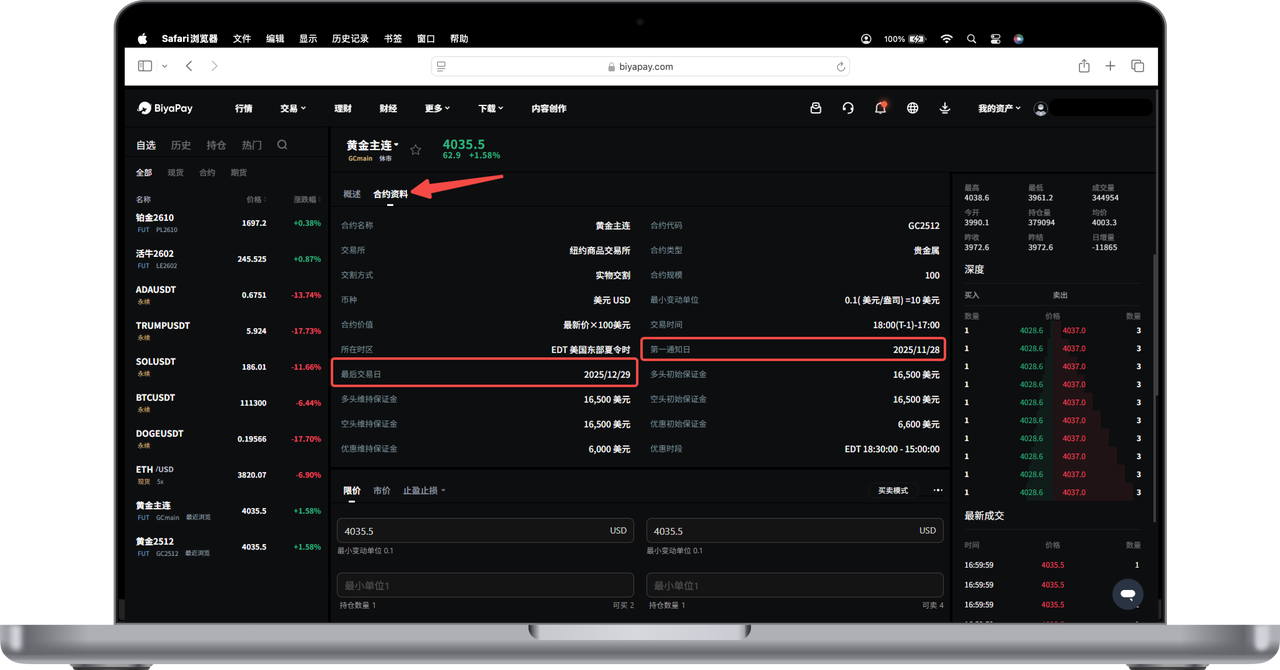Open the 黄金主连 contract selector dropdown

372,146
